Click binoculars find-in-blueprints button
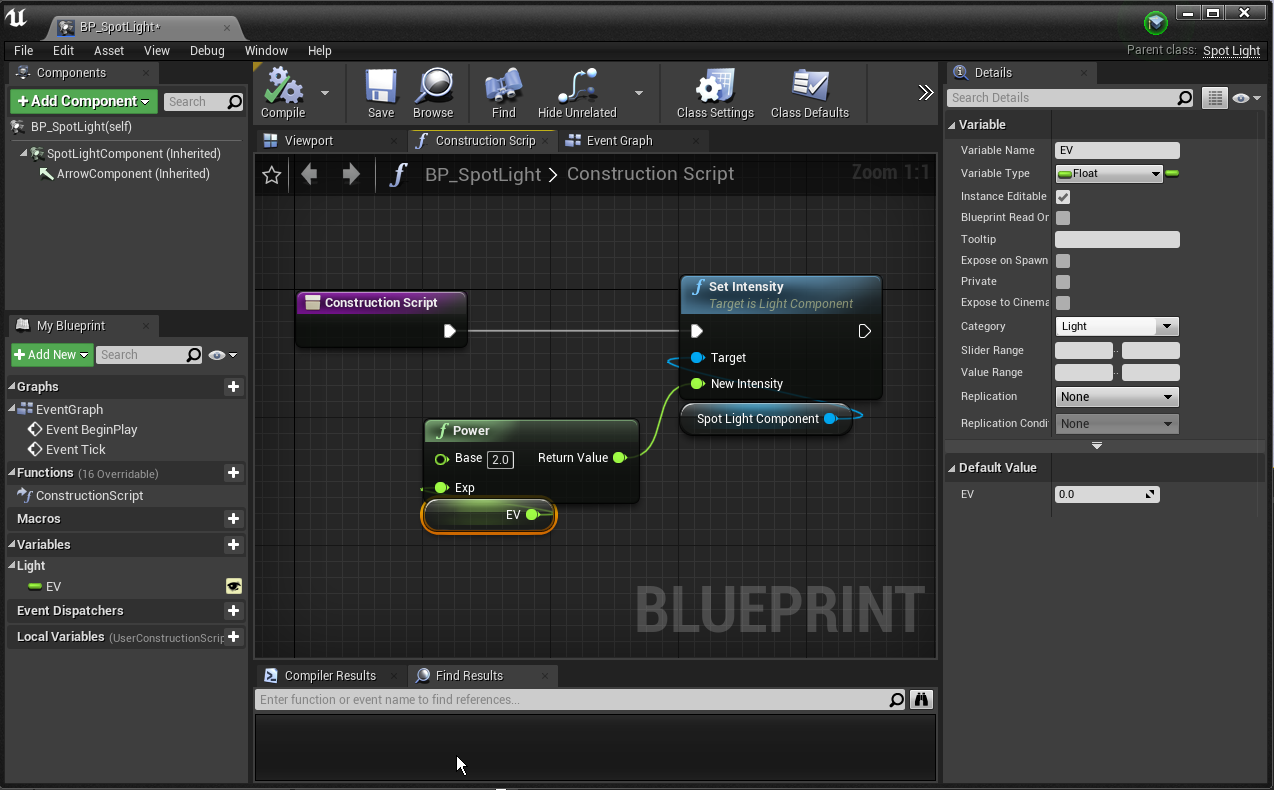Viewport: 1274px width, 790px height. pyautogui.click(x=922, y=700)
